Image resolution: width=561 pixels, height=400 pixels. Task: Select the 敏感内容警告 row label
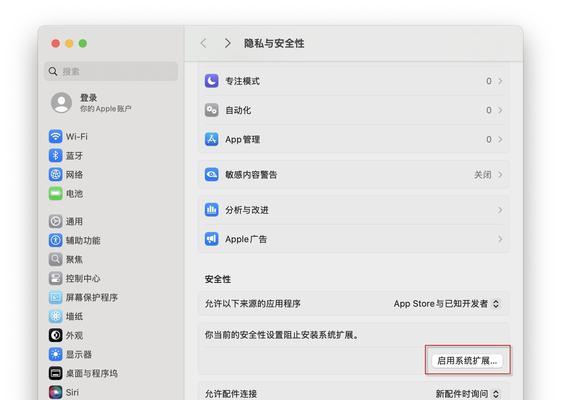tap(251, 175)
